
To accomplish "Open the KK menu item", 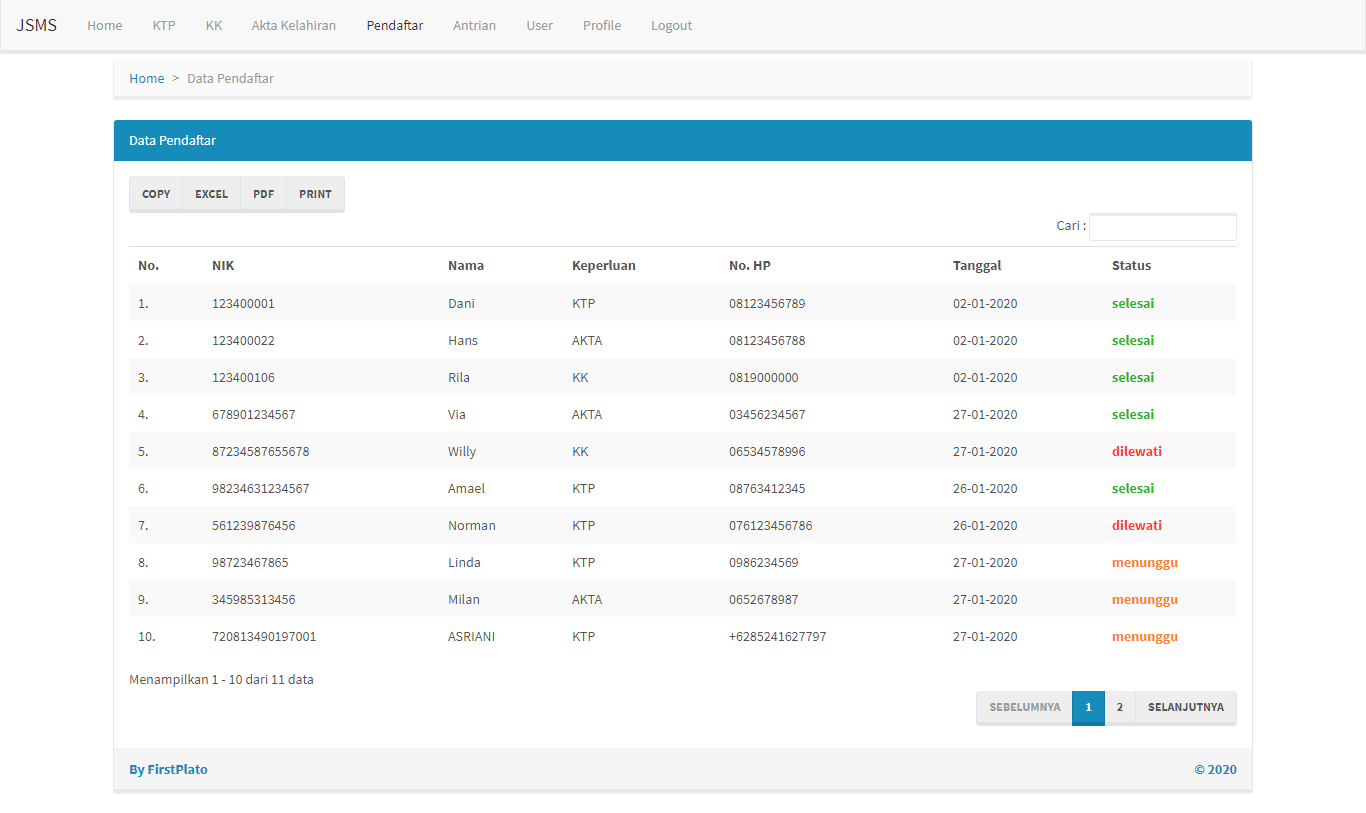I will [x=214, y=25].
